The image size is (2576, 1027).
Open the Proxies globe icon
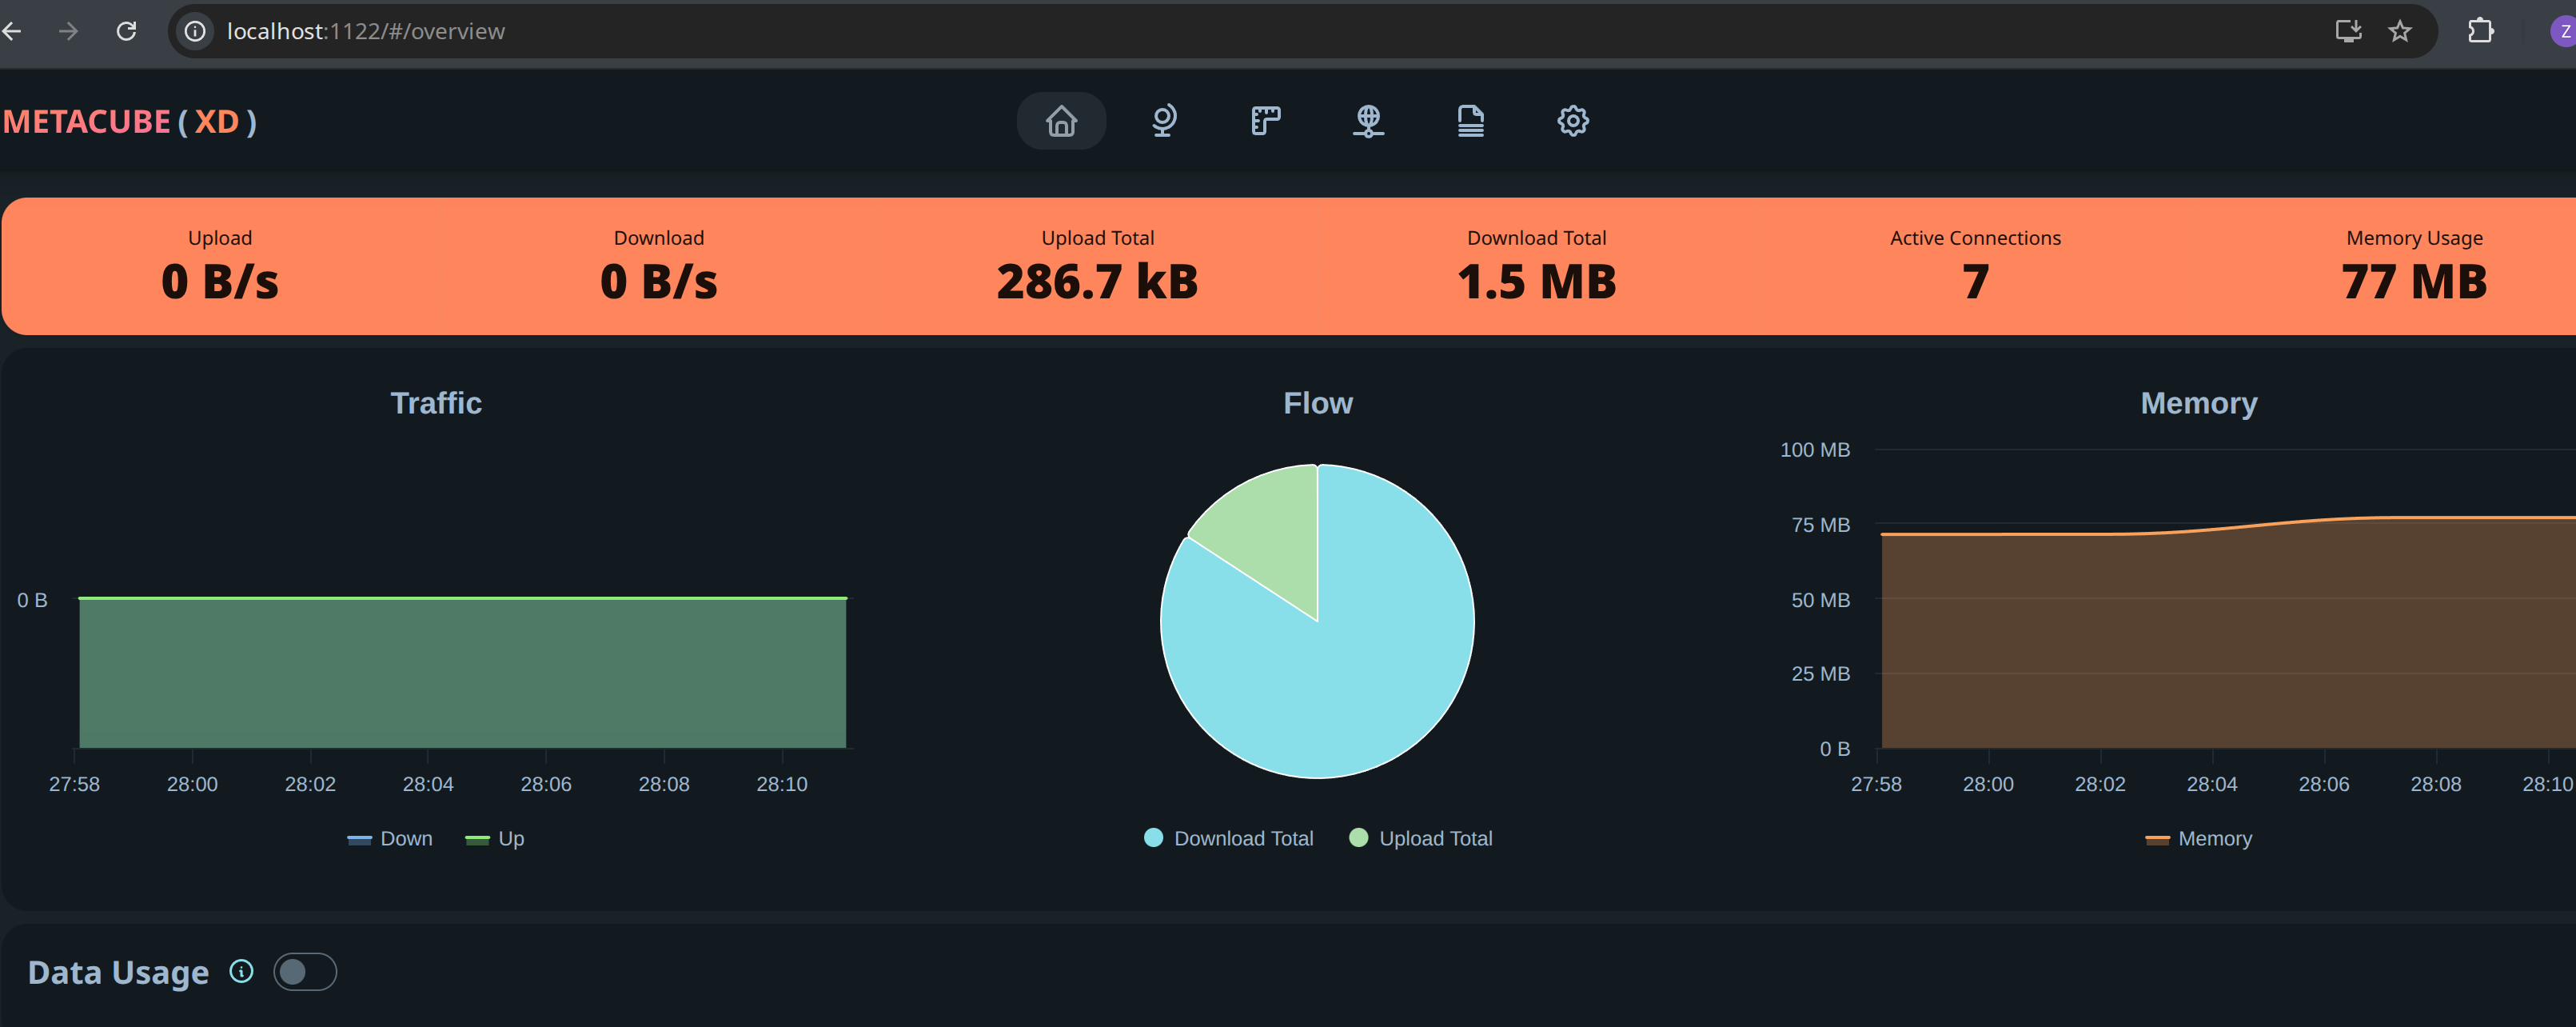(1163, 121)
